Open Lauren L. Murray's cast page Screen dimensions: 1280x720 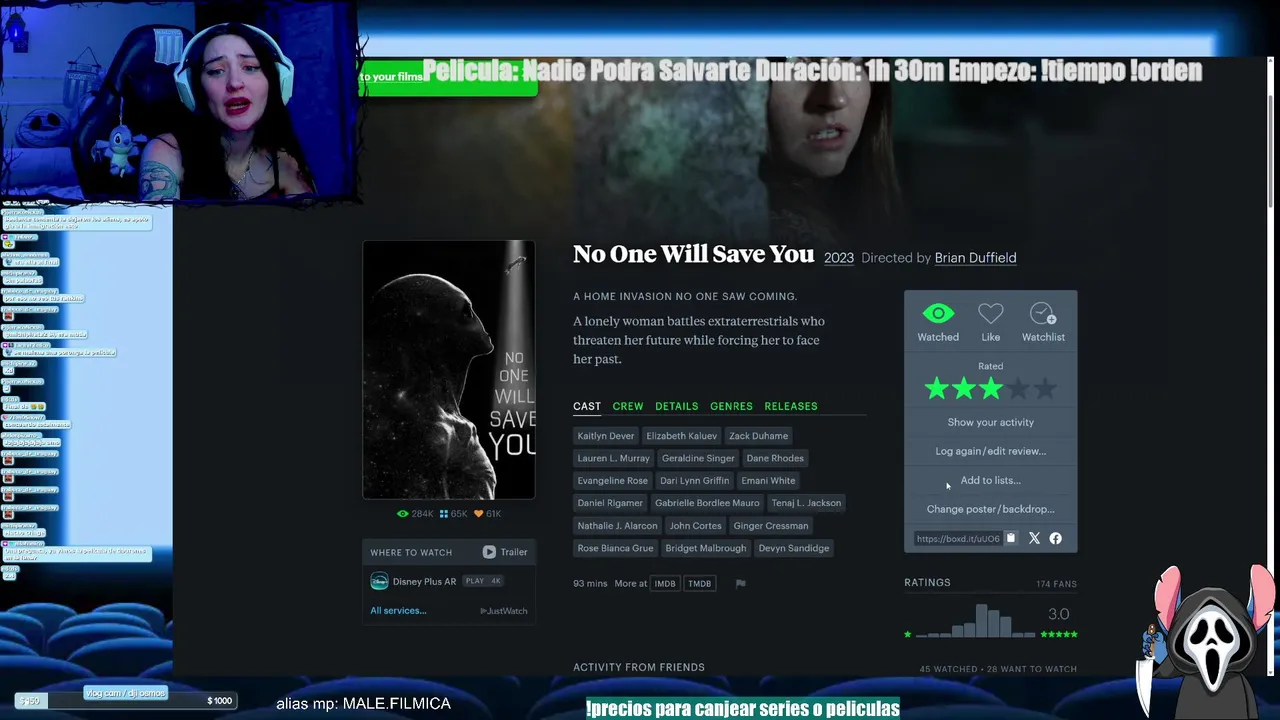point(614,458)
